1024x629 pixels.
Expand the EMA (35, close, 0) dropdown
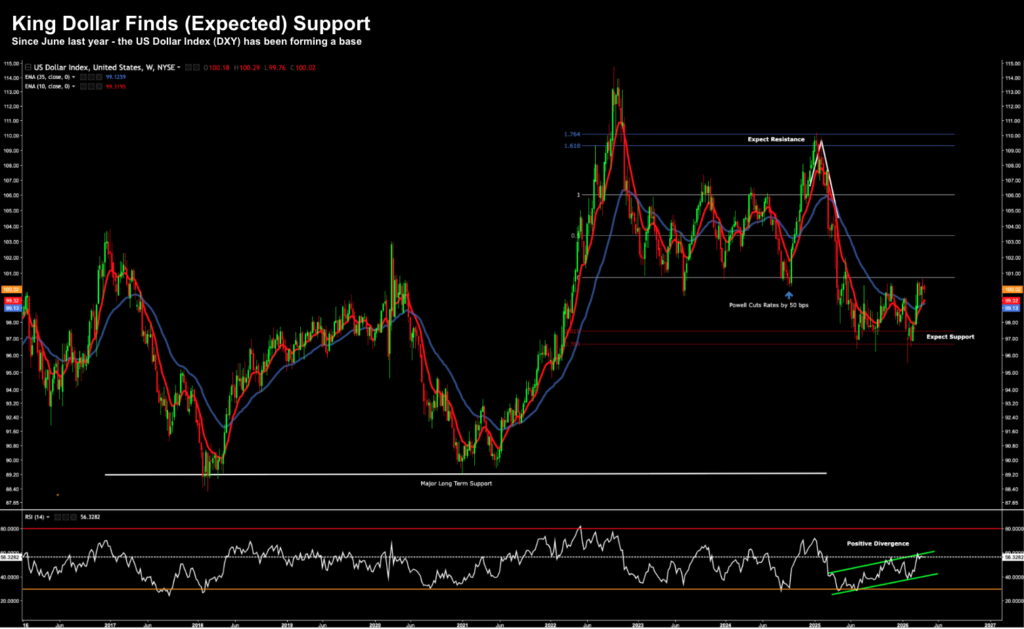point(73,76)
